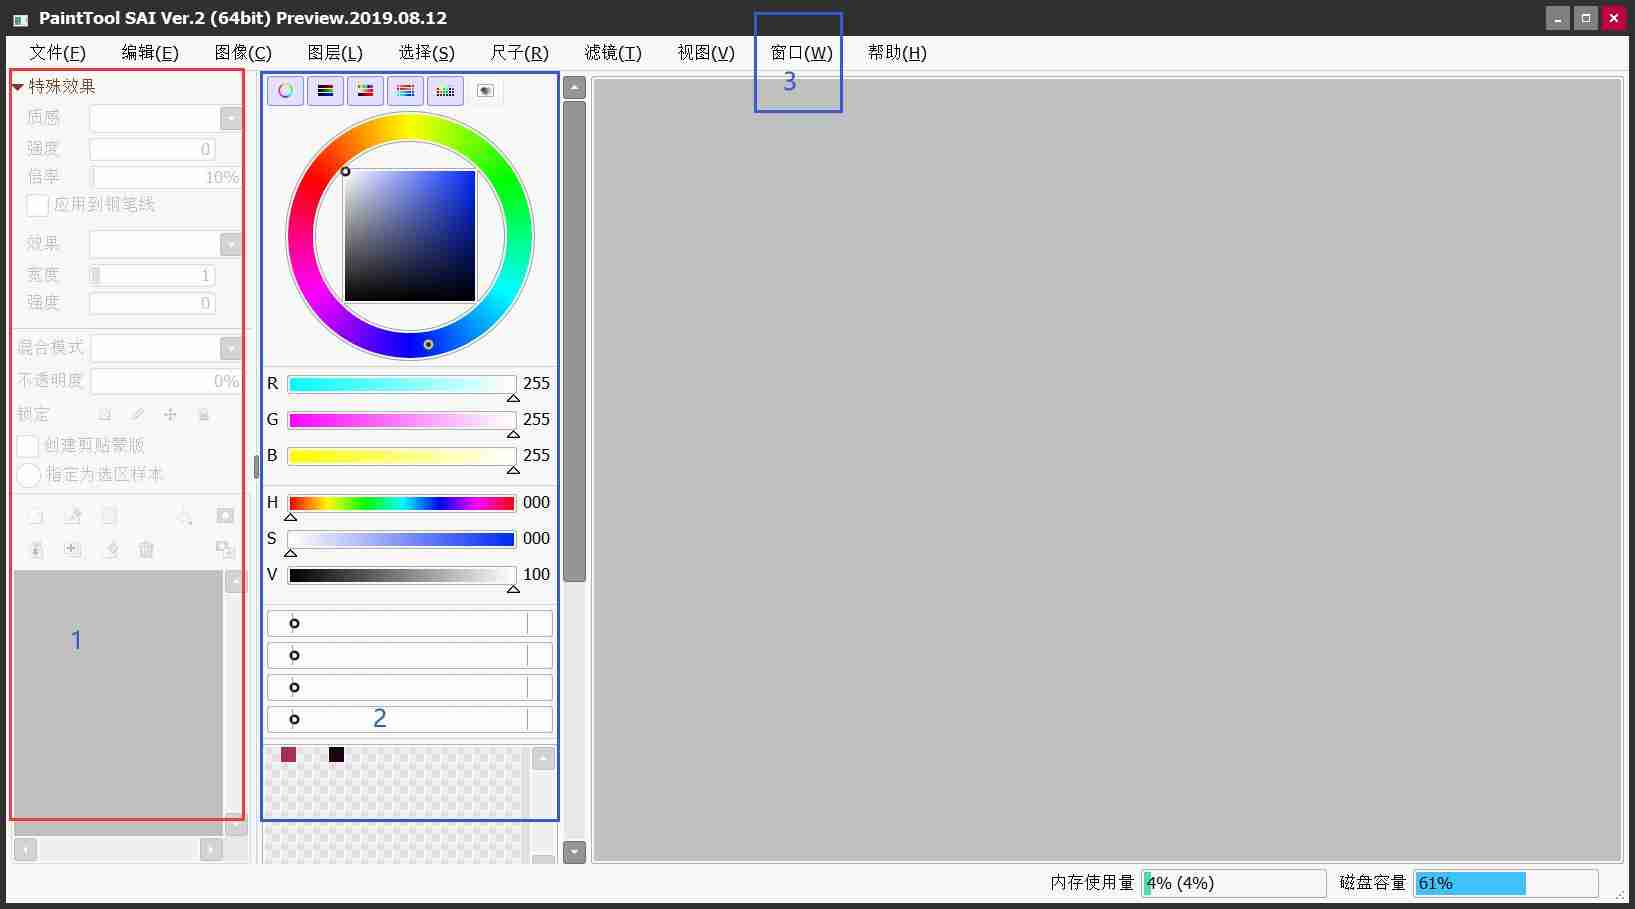Screen dimensions: 1635x909
Task: Open the 图层(L) menu
Action: click(335, 53)
